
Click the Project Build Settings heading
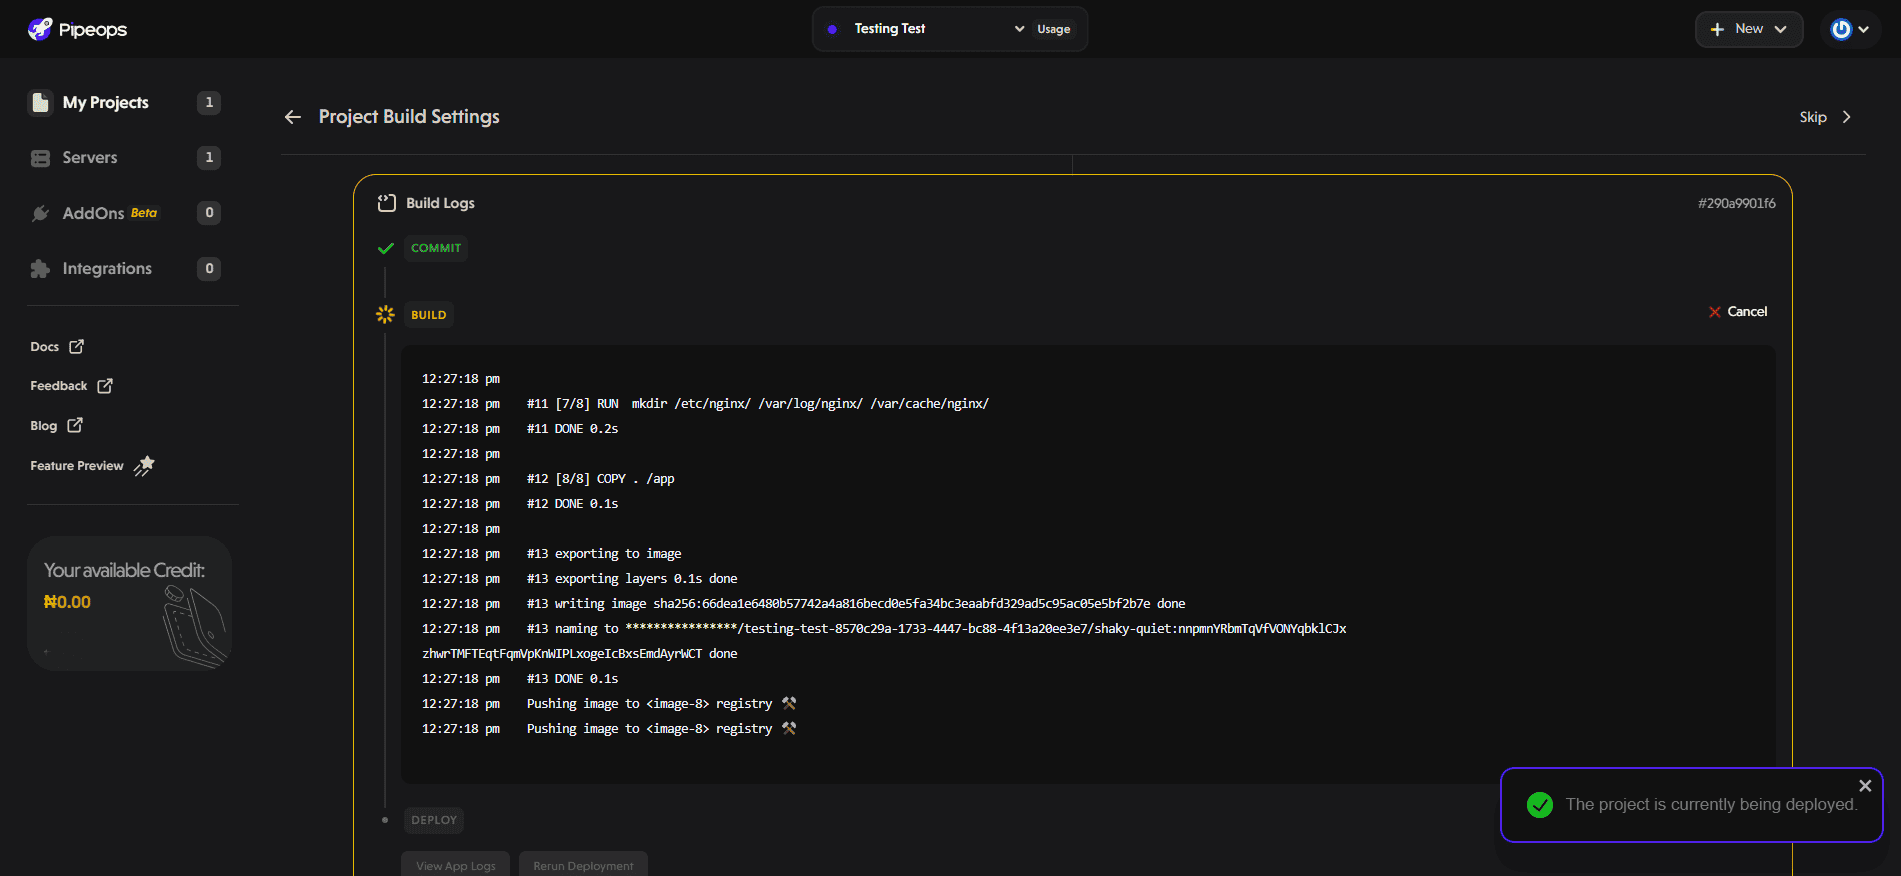(409, 117)
